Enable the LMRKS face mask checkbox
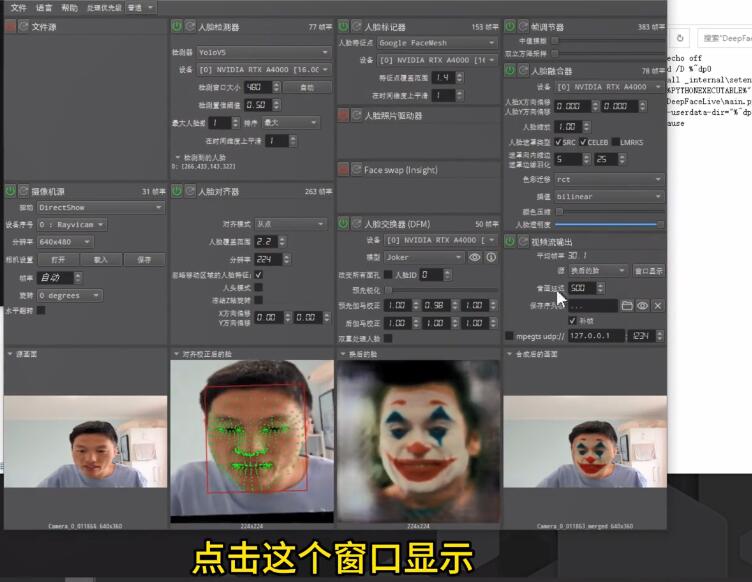Screen dimensions: 752x582 pos(616,142)
